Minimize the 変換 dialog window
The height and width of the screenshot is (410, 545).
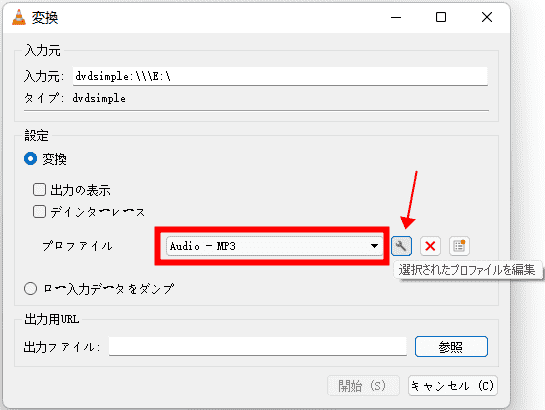click(396, 17)
